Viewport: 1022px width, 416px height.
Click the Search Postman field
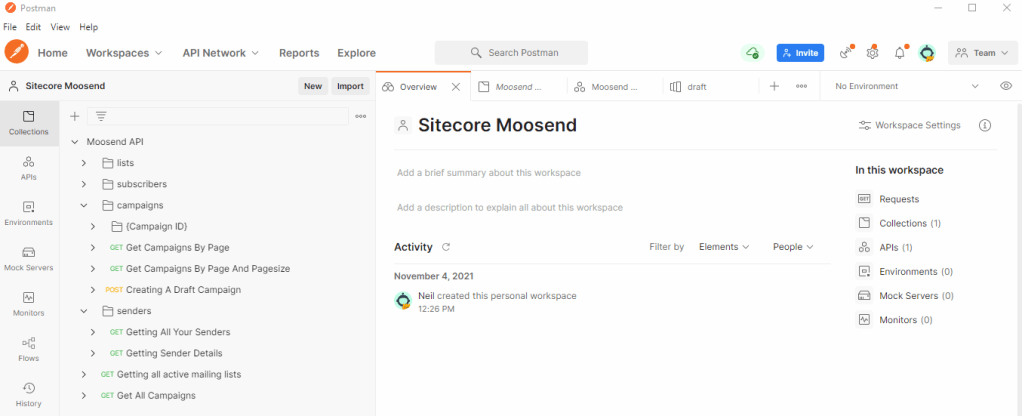coord(511,53)
